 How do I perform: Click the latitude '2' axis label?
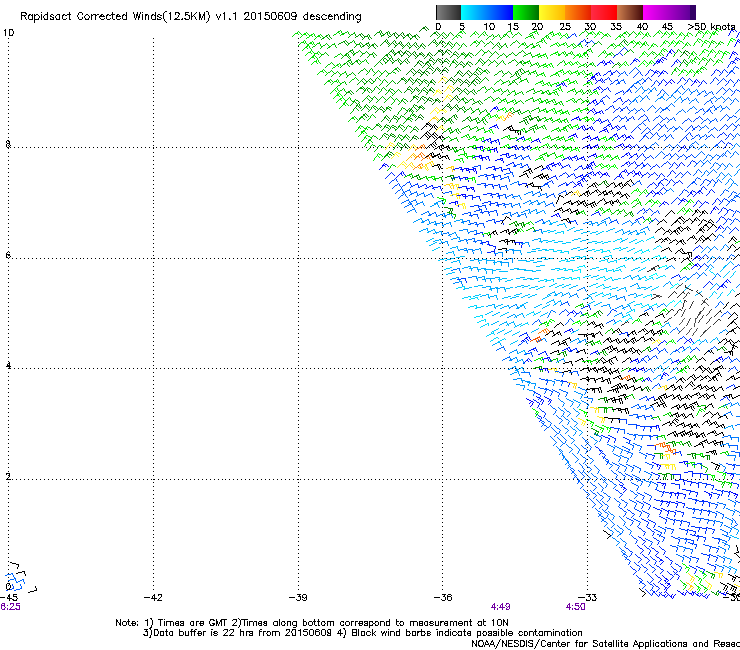tap(8, 476)
